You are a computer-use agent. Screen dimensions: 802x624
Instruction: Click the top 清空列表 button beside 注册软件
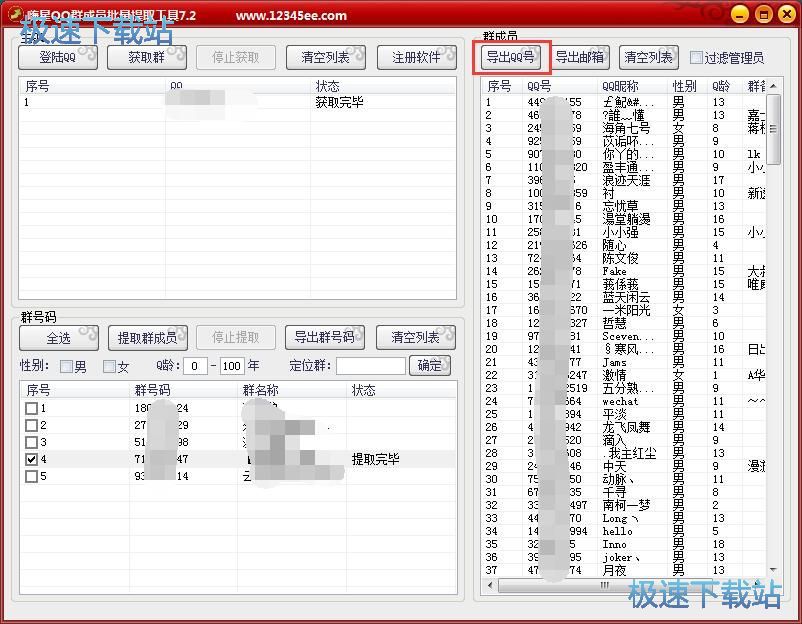tap(326, 57)
